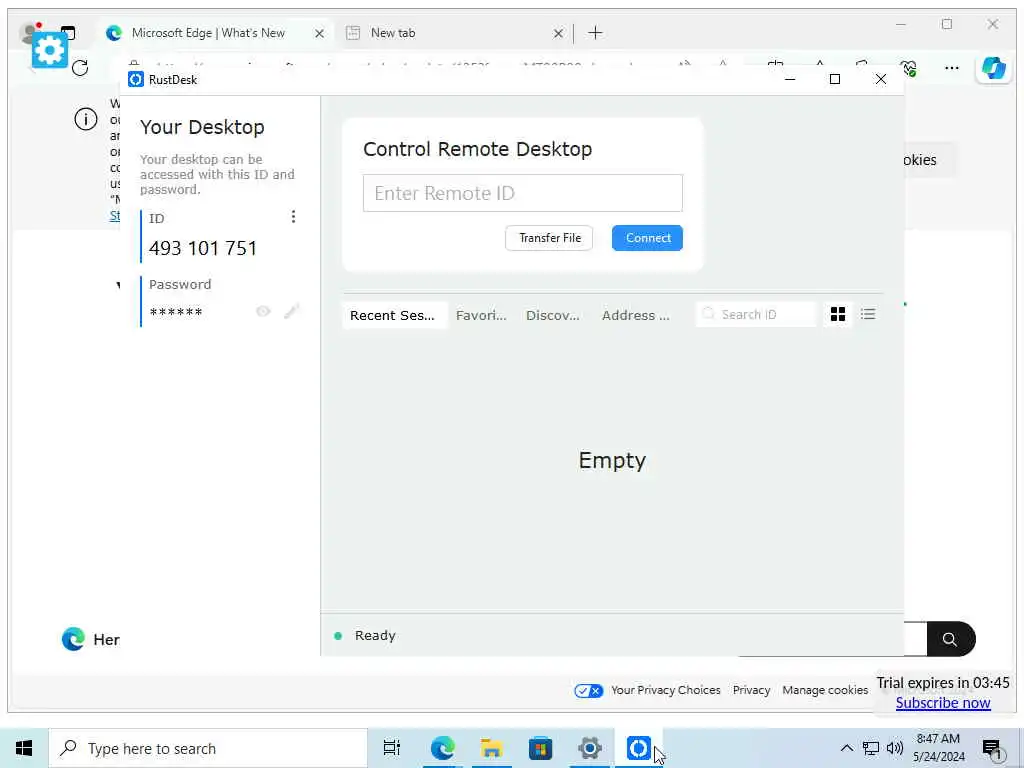
Task: Focus the Enter Remote ID field
Action: pyautogui.click(x=522, y=193)
